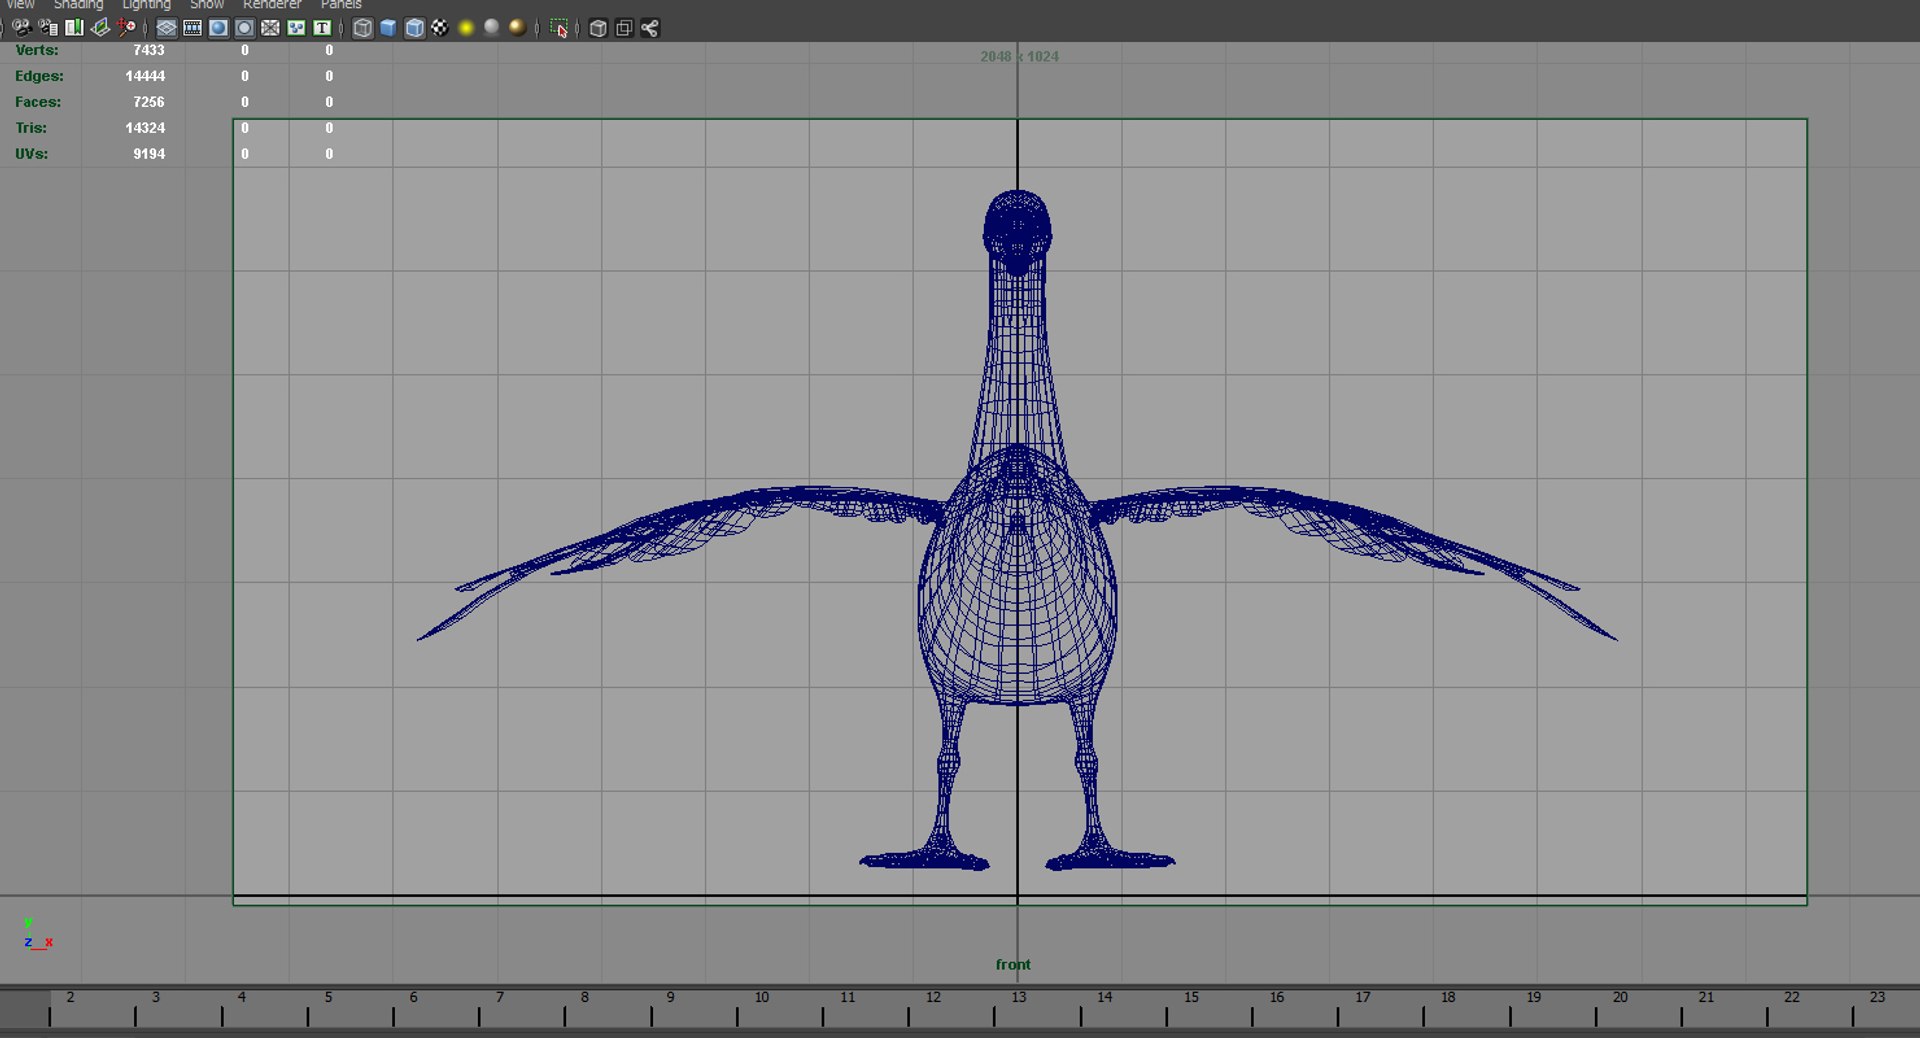Click the Verts count 7433
This screenshot has width=1920, height=1038.
(x=148, y=50)
